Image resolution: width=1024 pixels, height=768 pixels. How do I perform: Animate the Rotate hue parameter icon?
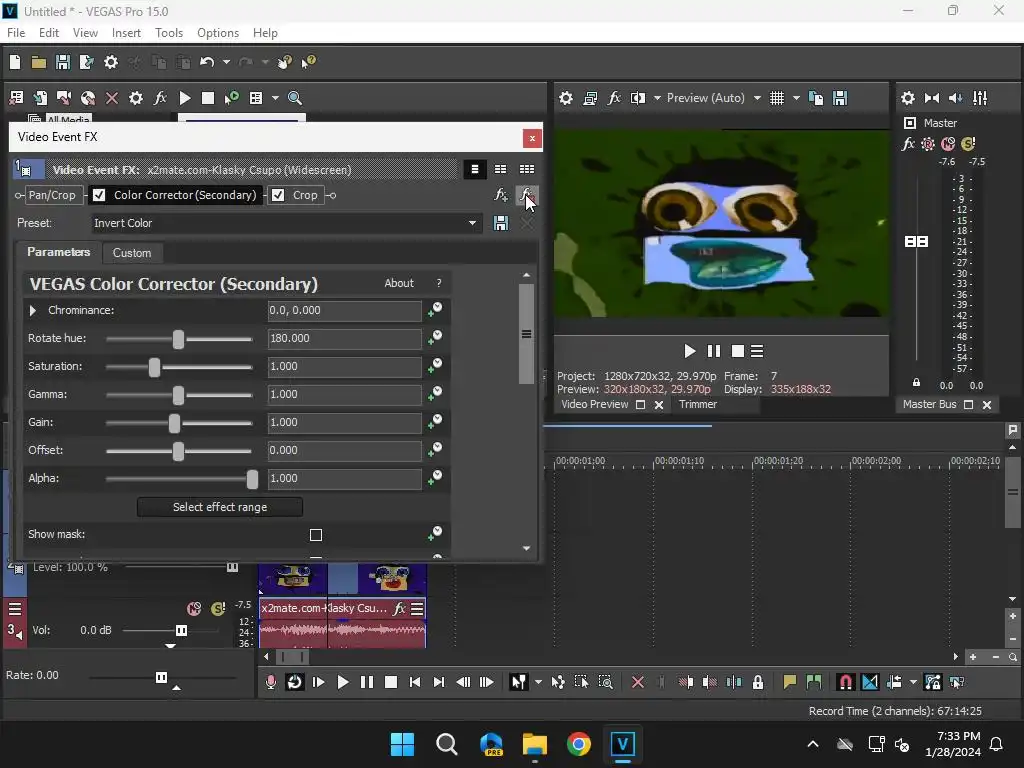[435, 338]
